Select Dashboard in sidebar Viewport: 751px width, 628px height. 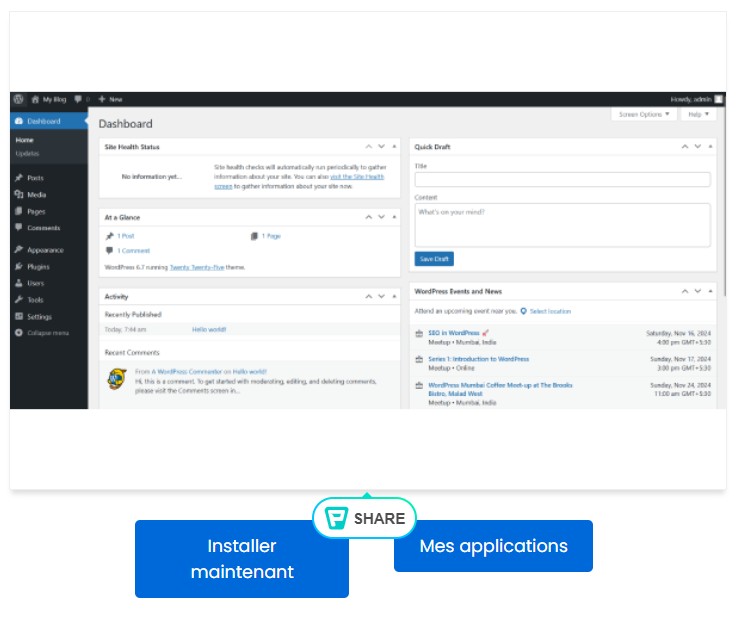pos(48,121)
